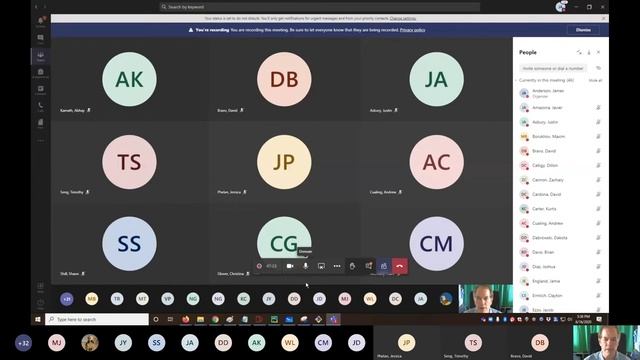
Task: Hang up the call with red button
Action: click(x=400, y=266)
